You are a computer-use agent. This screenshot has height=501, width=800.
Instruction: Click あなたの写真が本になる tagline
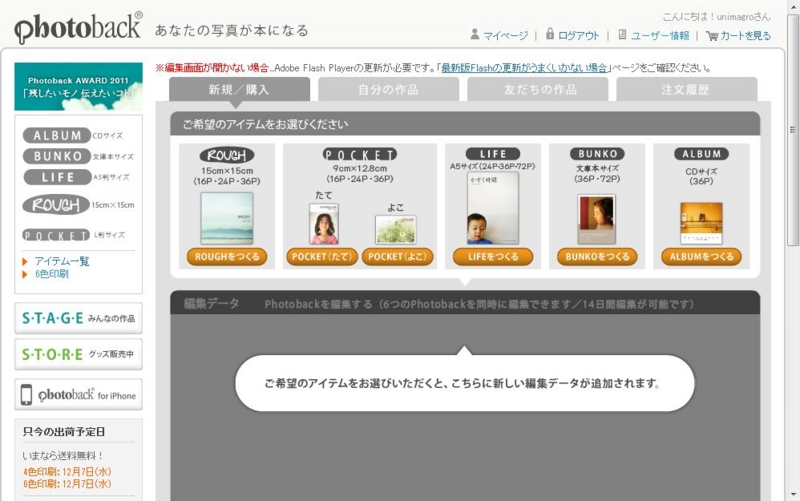click(231, 31)
